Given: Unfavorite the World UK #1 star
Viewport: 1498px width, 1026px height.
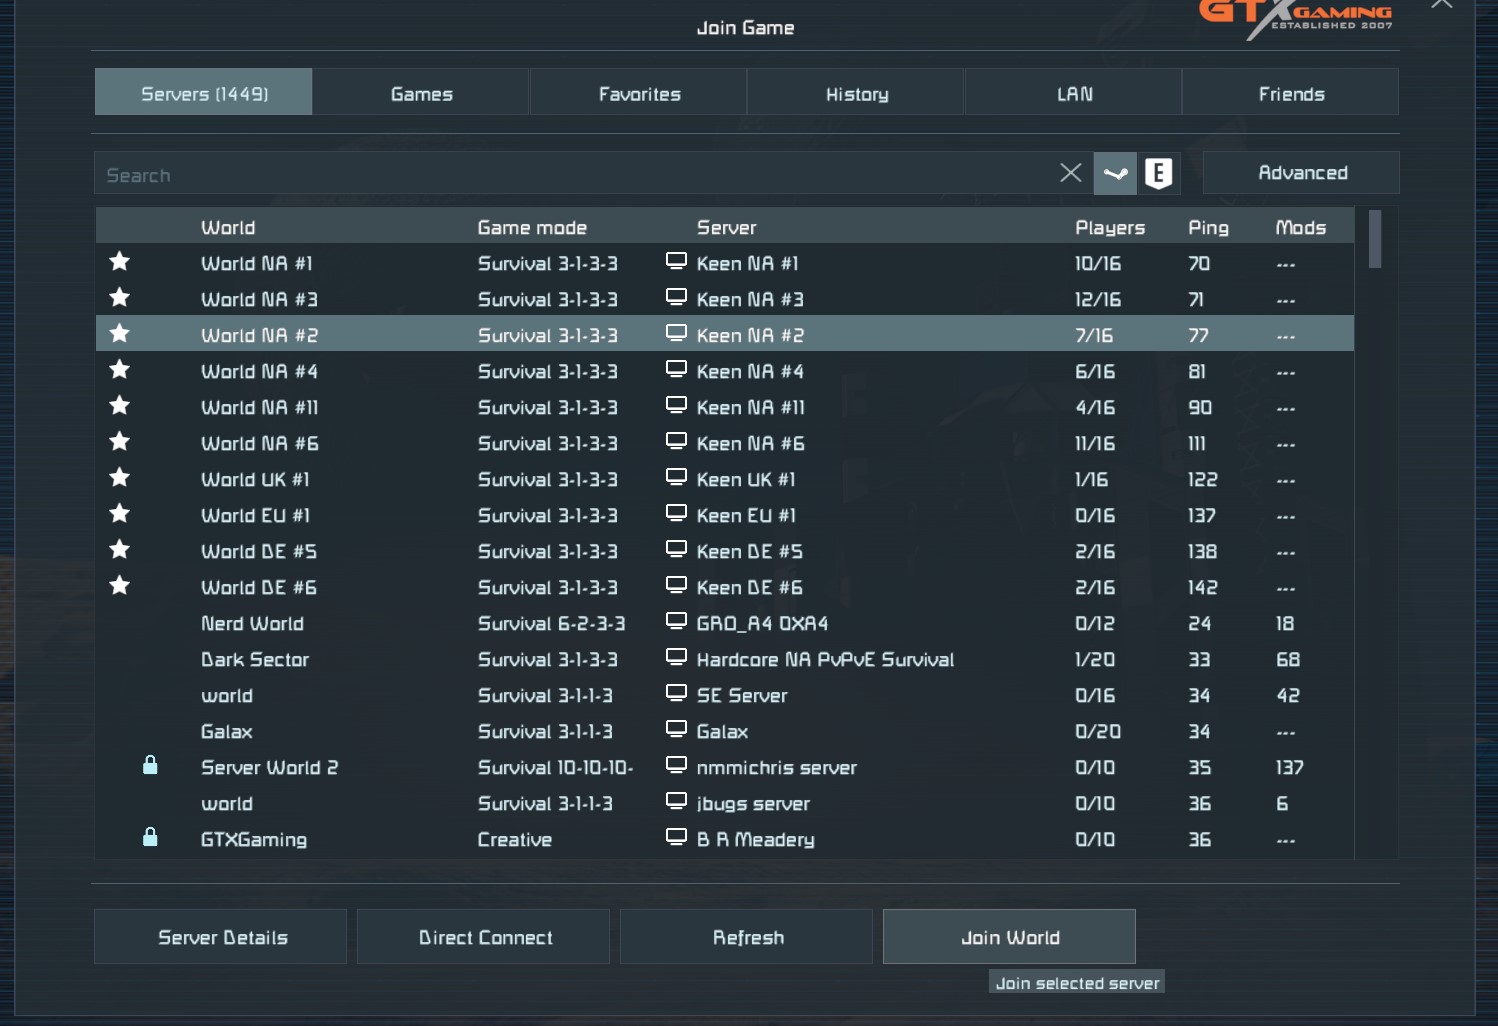Looking at the screenshot, I should click(x=119, y=478).
